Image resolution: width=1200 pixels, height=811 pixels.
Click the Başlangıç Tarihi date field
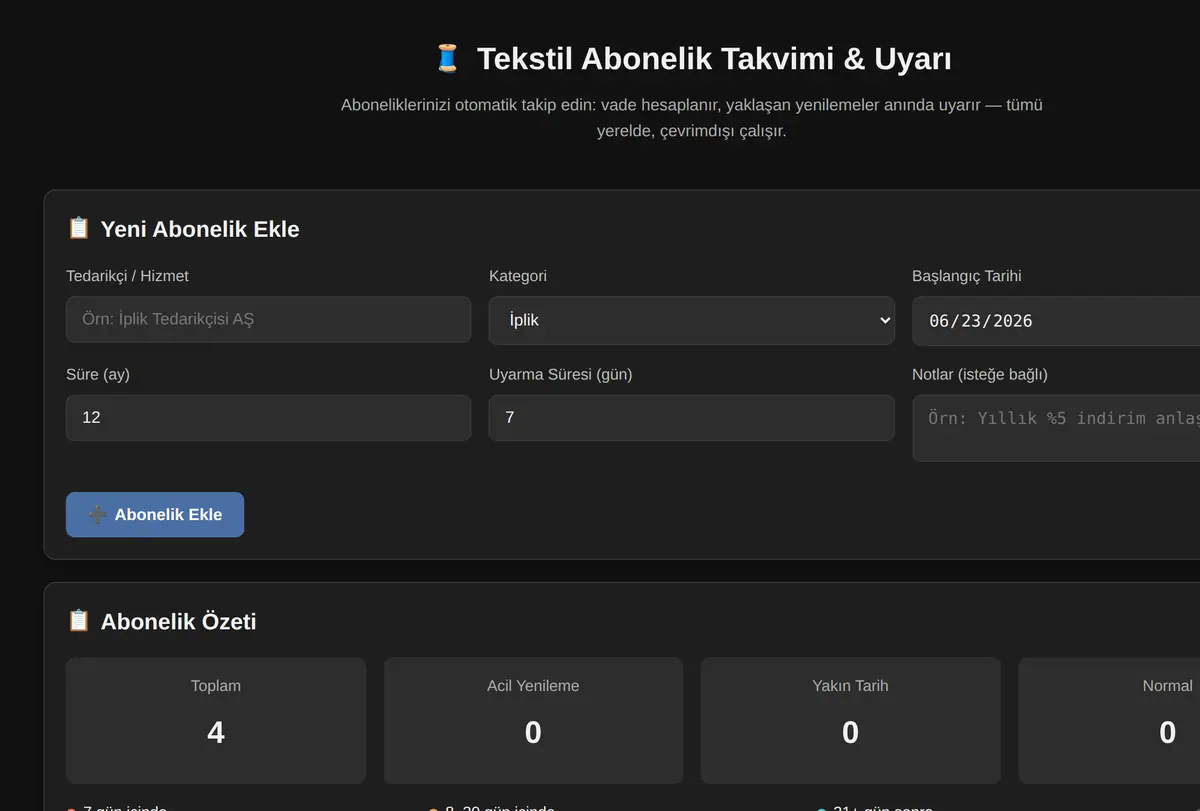click(x=1056, y=320)
